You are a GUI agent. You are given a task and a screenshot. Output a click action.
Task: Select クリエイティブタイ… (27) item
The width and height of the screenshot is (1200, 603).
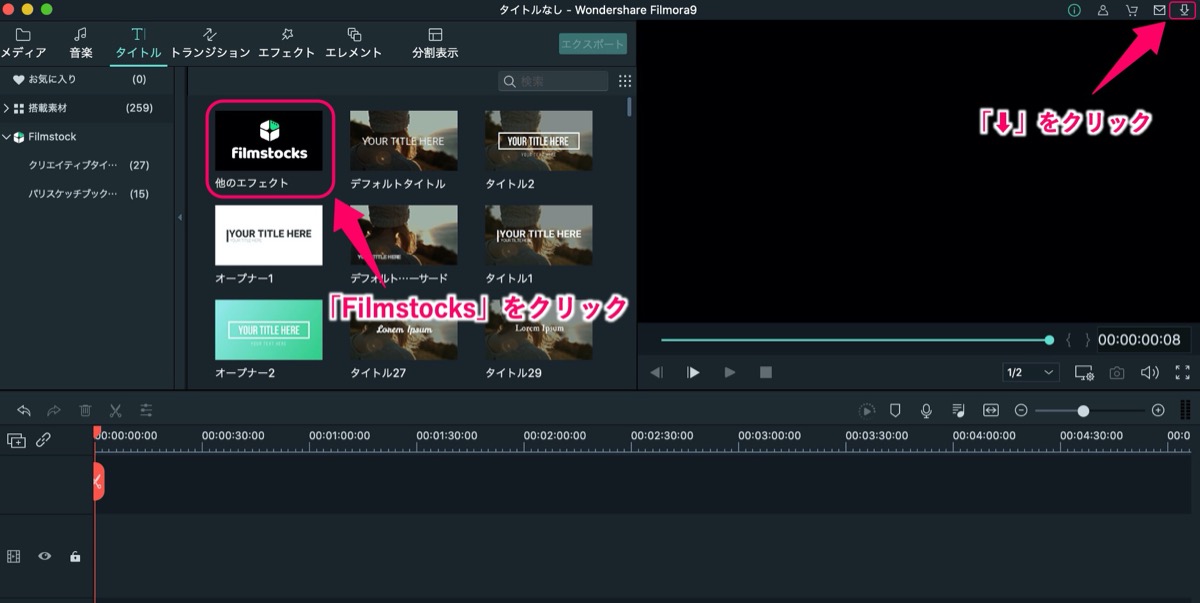click(87, 165)
